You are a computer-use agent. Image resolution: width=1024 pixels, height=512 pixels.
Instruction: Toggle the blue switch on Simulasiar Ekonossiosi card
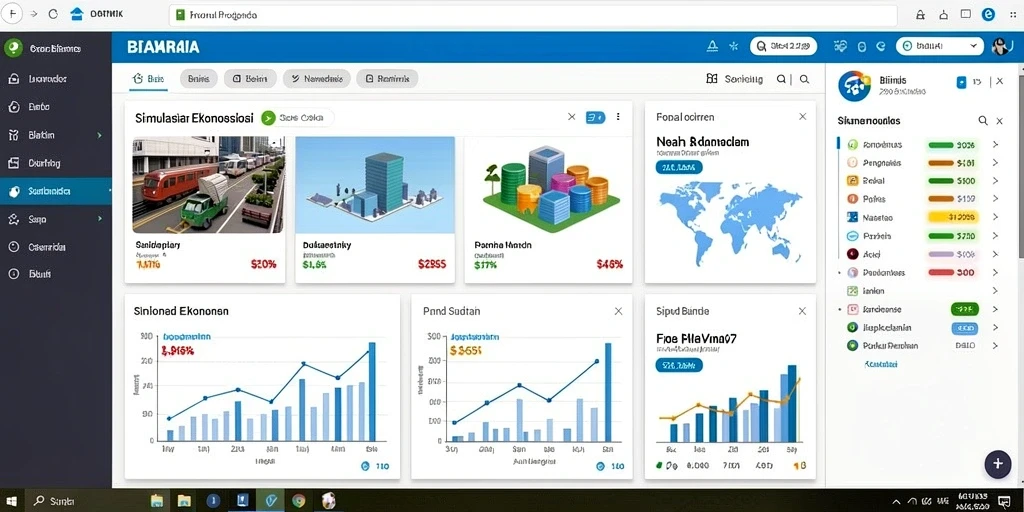(x=595, y=117)
